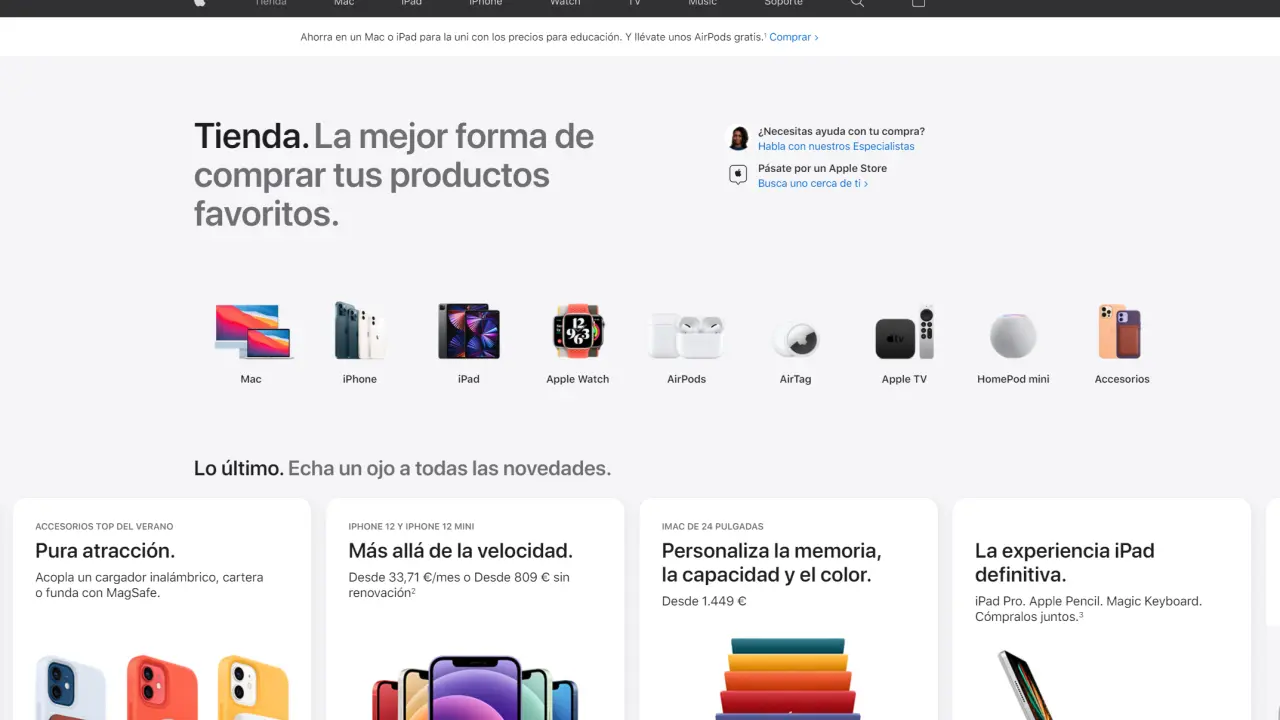The width and height of the screenshot is (1280, 720).
Task: Open Busca uno cerca de ti link
Action: click(x=812, y=184)
